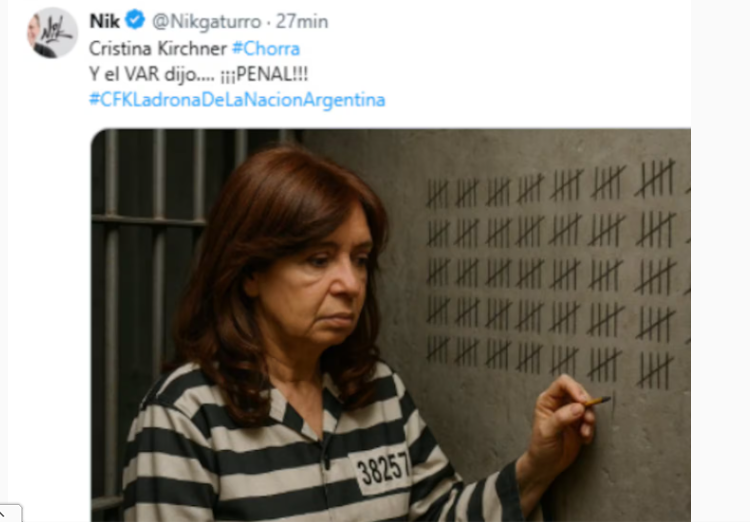
Task: Click the chevron box in bottom-left corner
Action: coord(10,513)
